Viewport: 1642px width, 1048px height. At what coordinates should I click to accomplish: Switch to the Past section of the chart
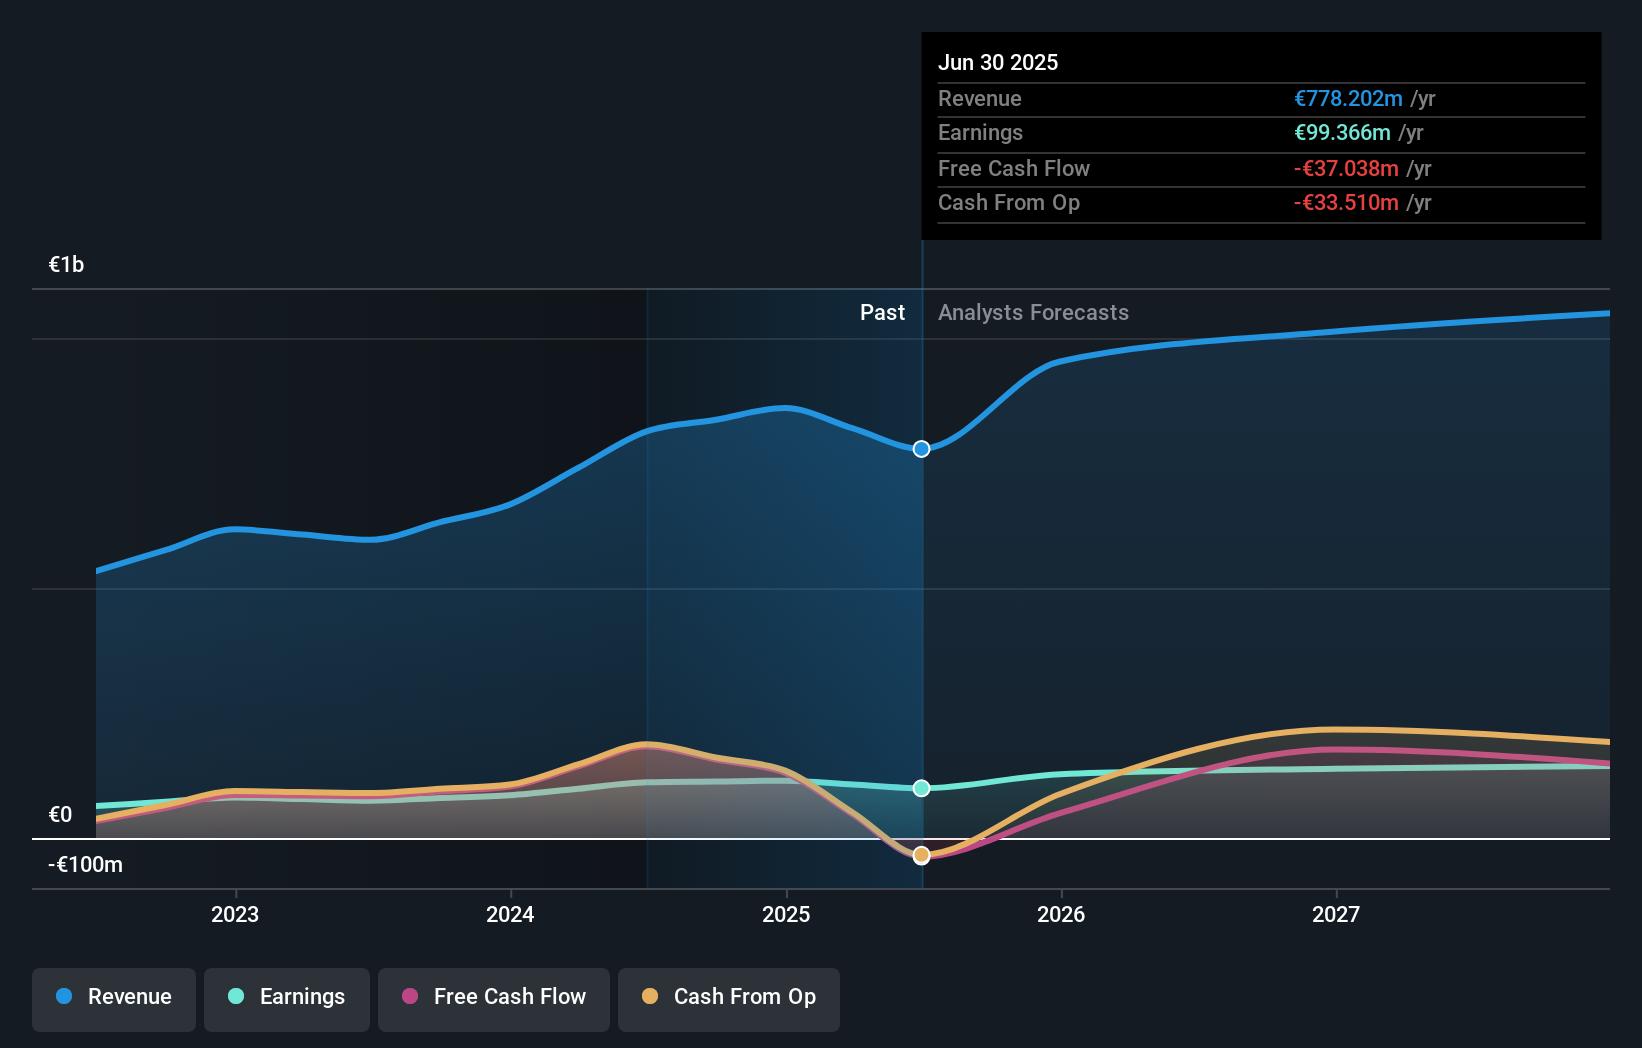pyautogui.click(x=882, y=312)
